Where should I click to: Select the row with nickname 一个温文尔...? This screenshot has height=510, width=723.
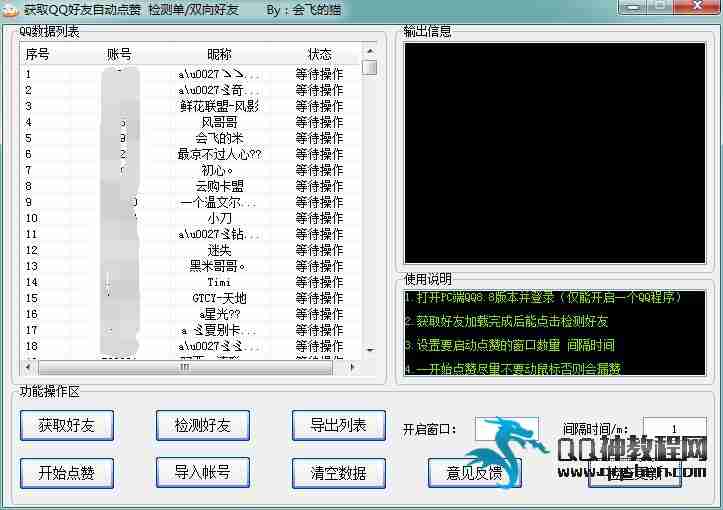191,202
